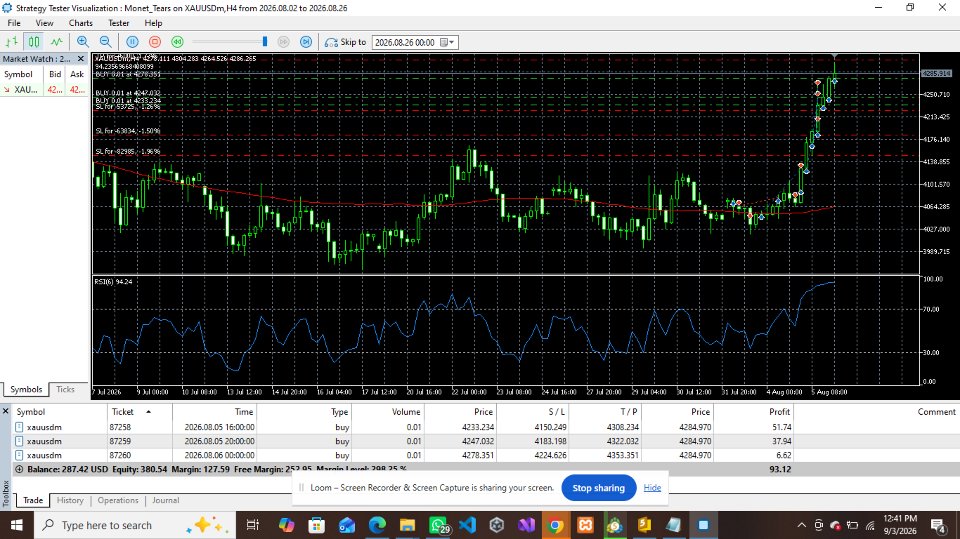Click the Bid column header in Market Watch
The height and width of the screenshot is (539, 960).
(55, 74)
